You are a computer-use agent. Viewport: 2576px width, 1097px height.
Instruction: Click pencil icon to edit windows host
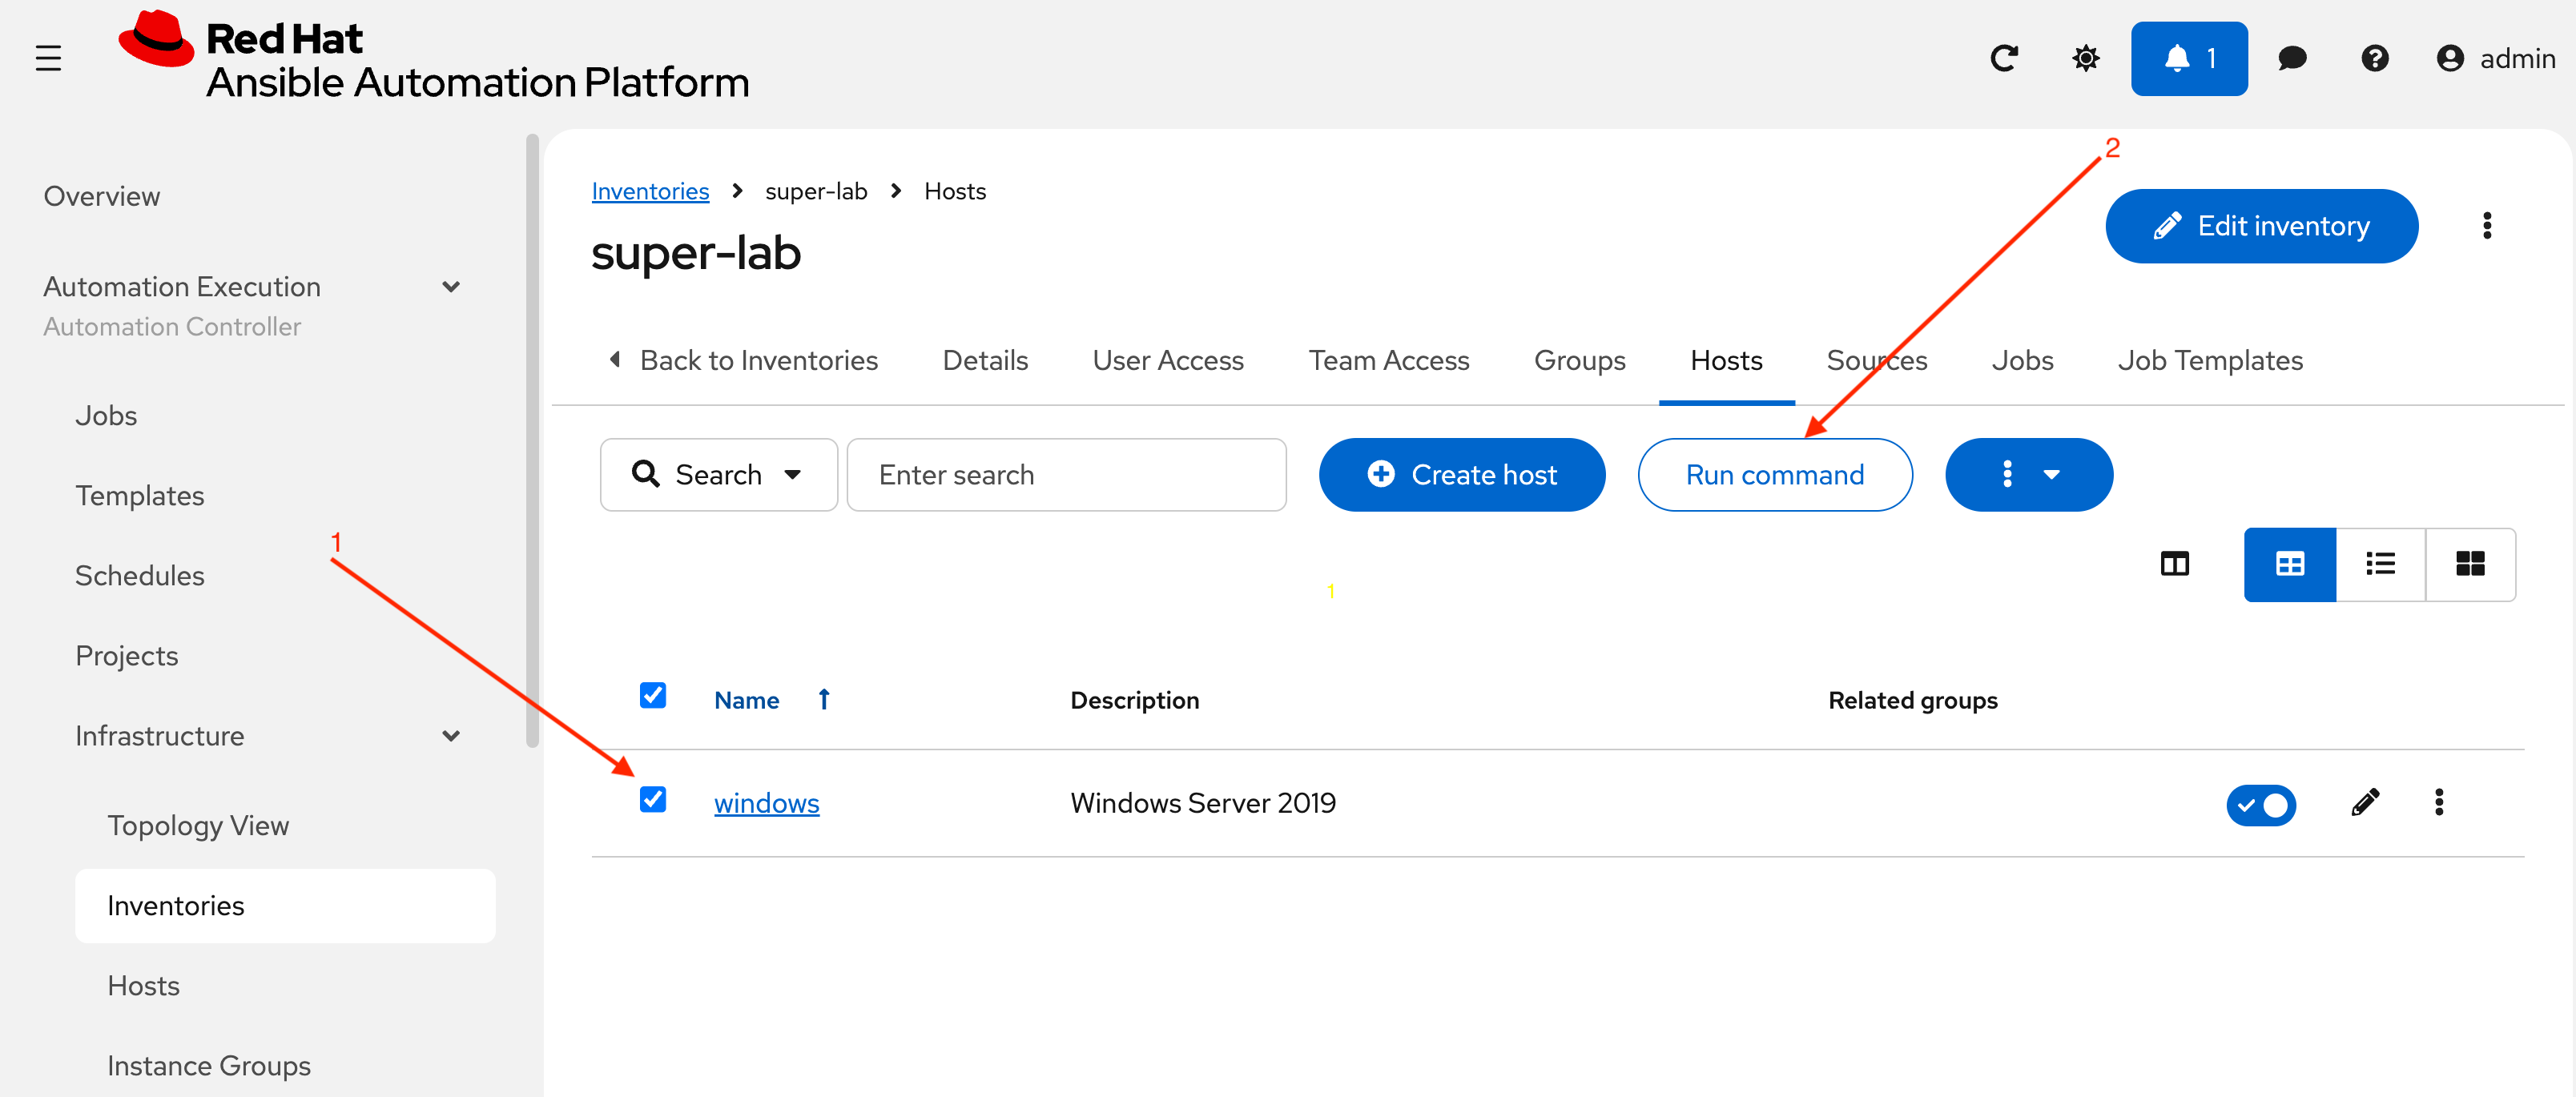click(2365, 802)
